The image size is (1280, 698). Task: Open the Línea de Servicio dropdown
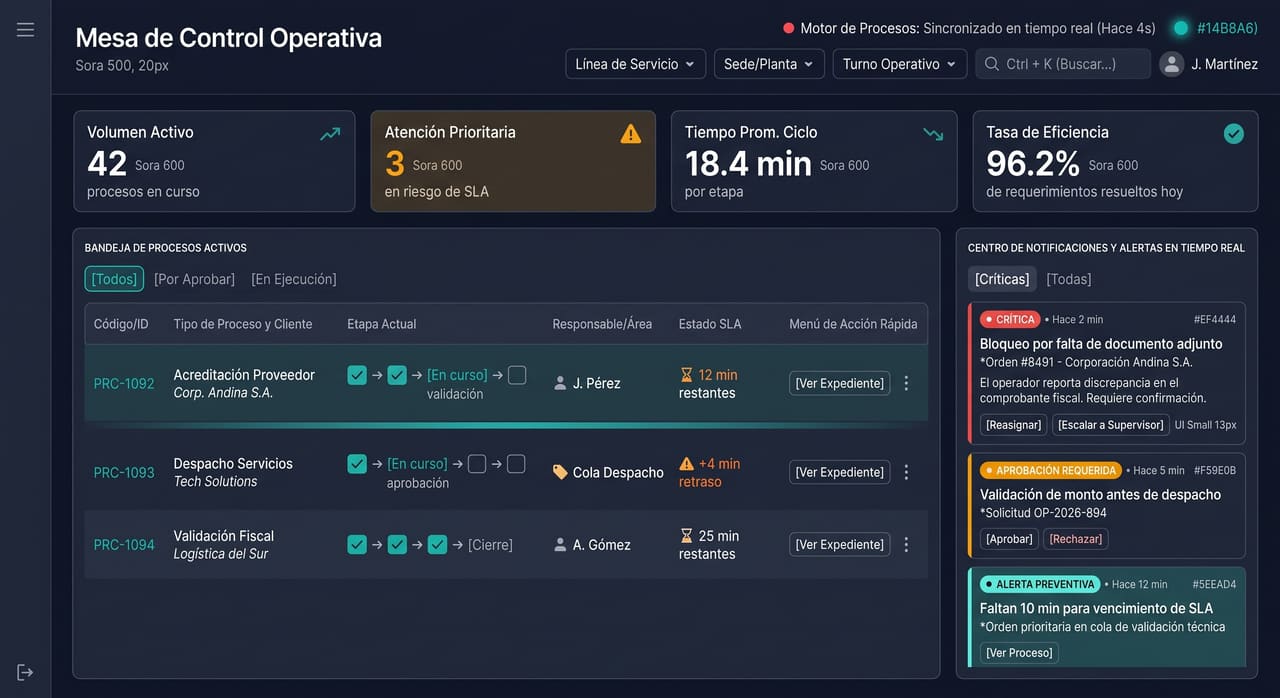click(635, 64)
